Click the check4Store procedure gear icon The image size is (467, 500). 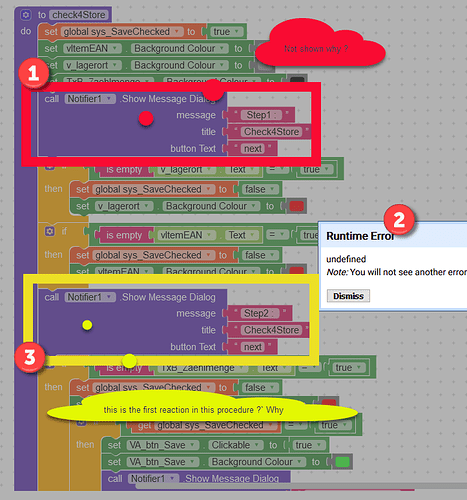click(25, 15)
